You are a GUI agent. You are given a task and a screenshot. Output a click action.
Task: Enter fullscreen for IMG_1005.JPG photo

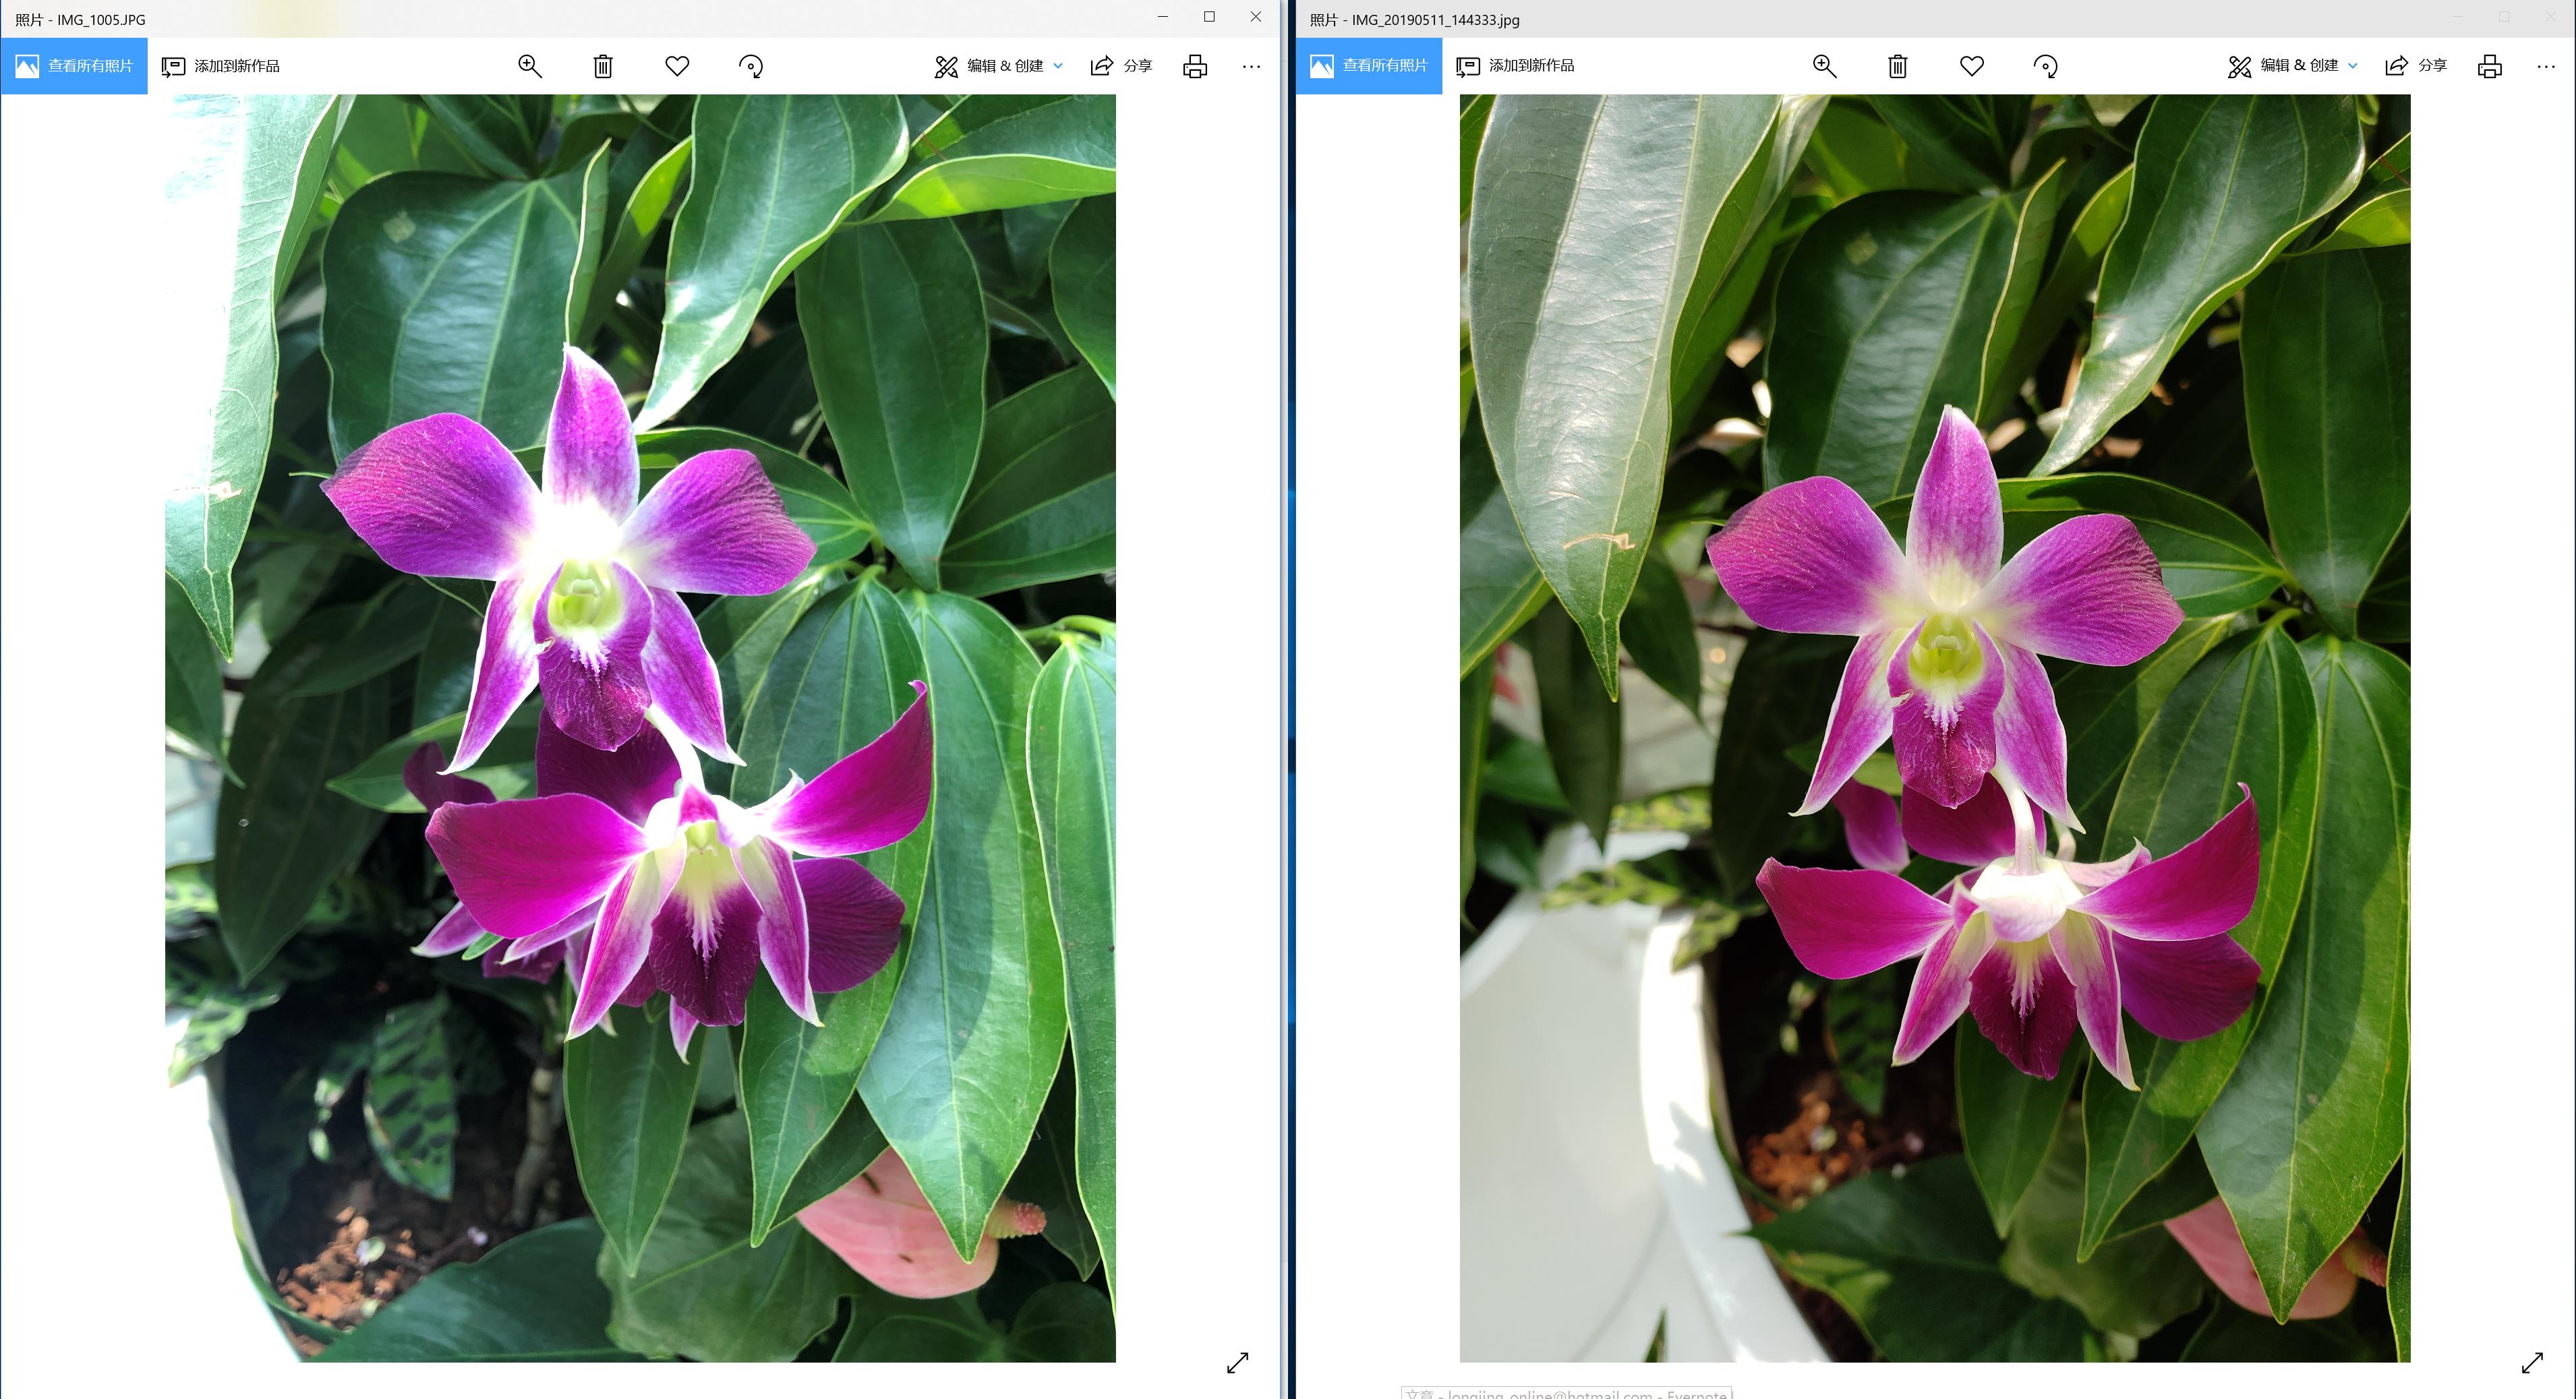coord(1237,1362)
